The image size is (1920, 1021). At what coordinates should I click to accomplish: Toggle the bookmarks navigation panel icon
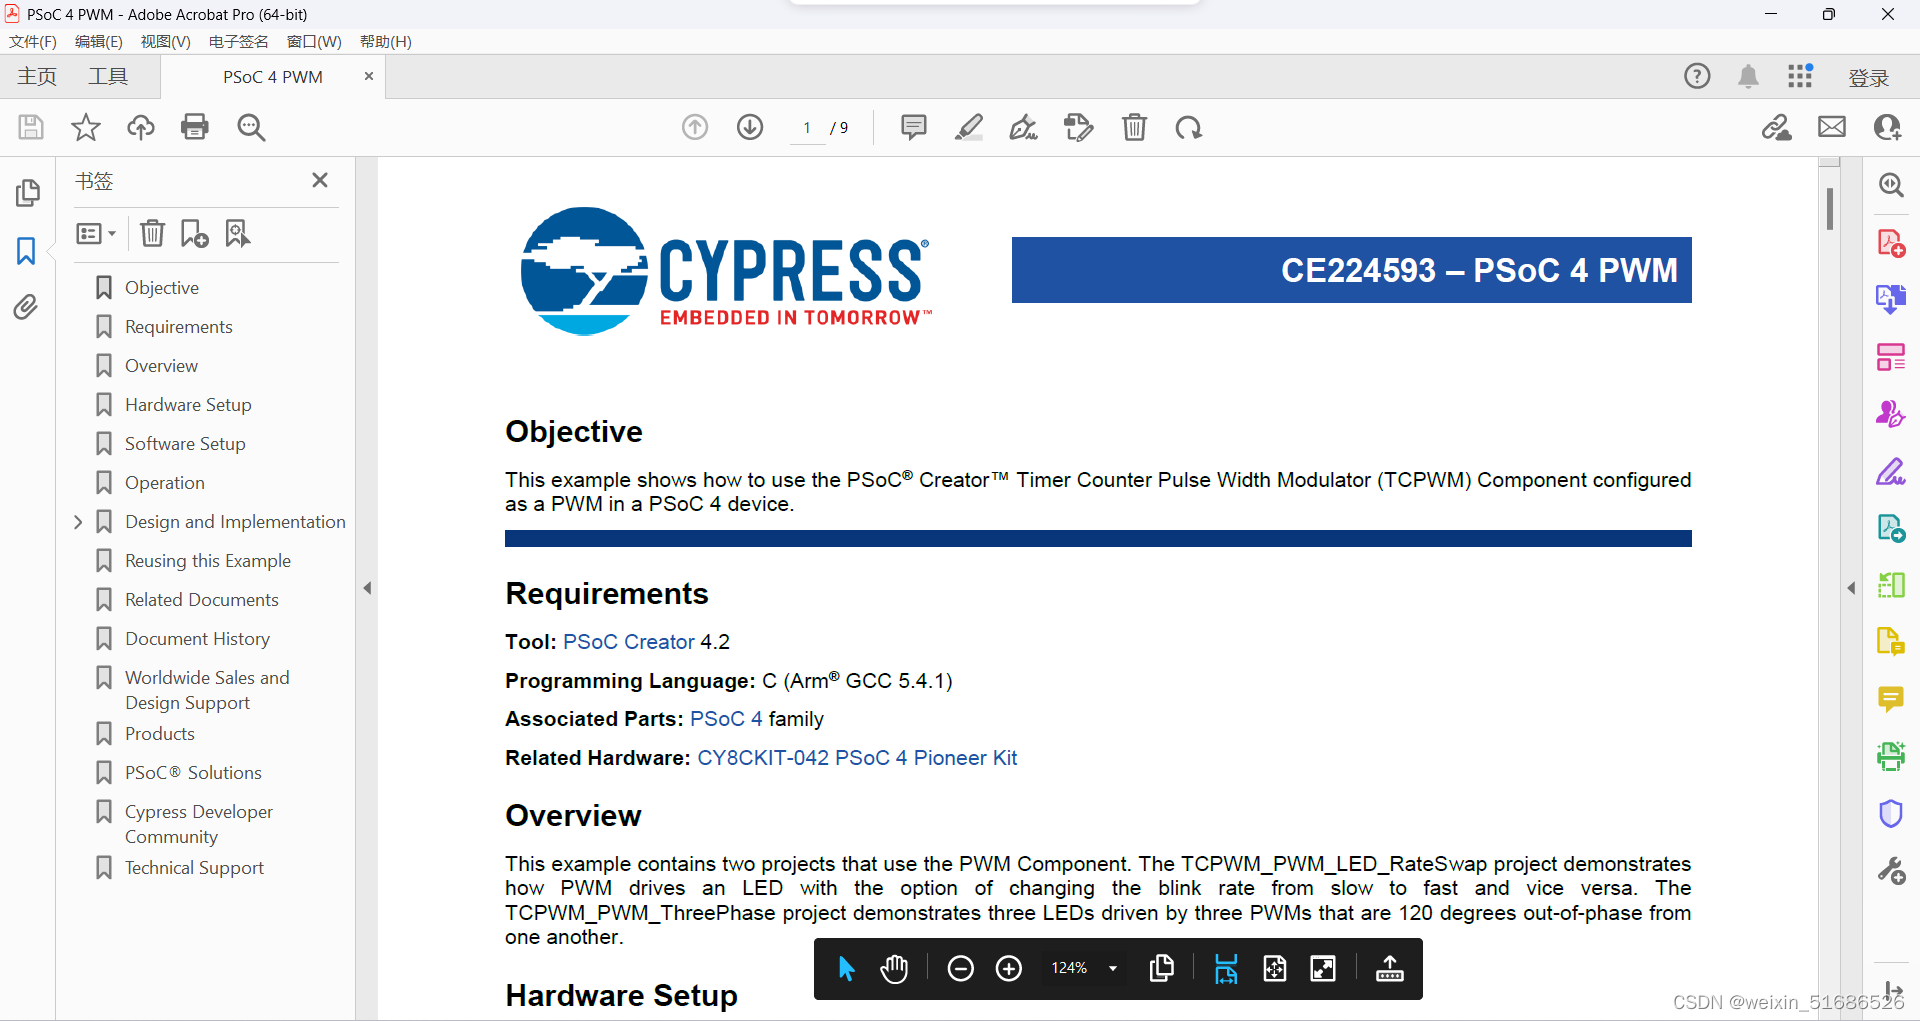coord(26,251)
